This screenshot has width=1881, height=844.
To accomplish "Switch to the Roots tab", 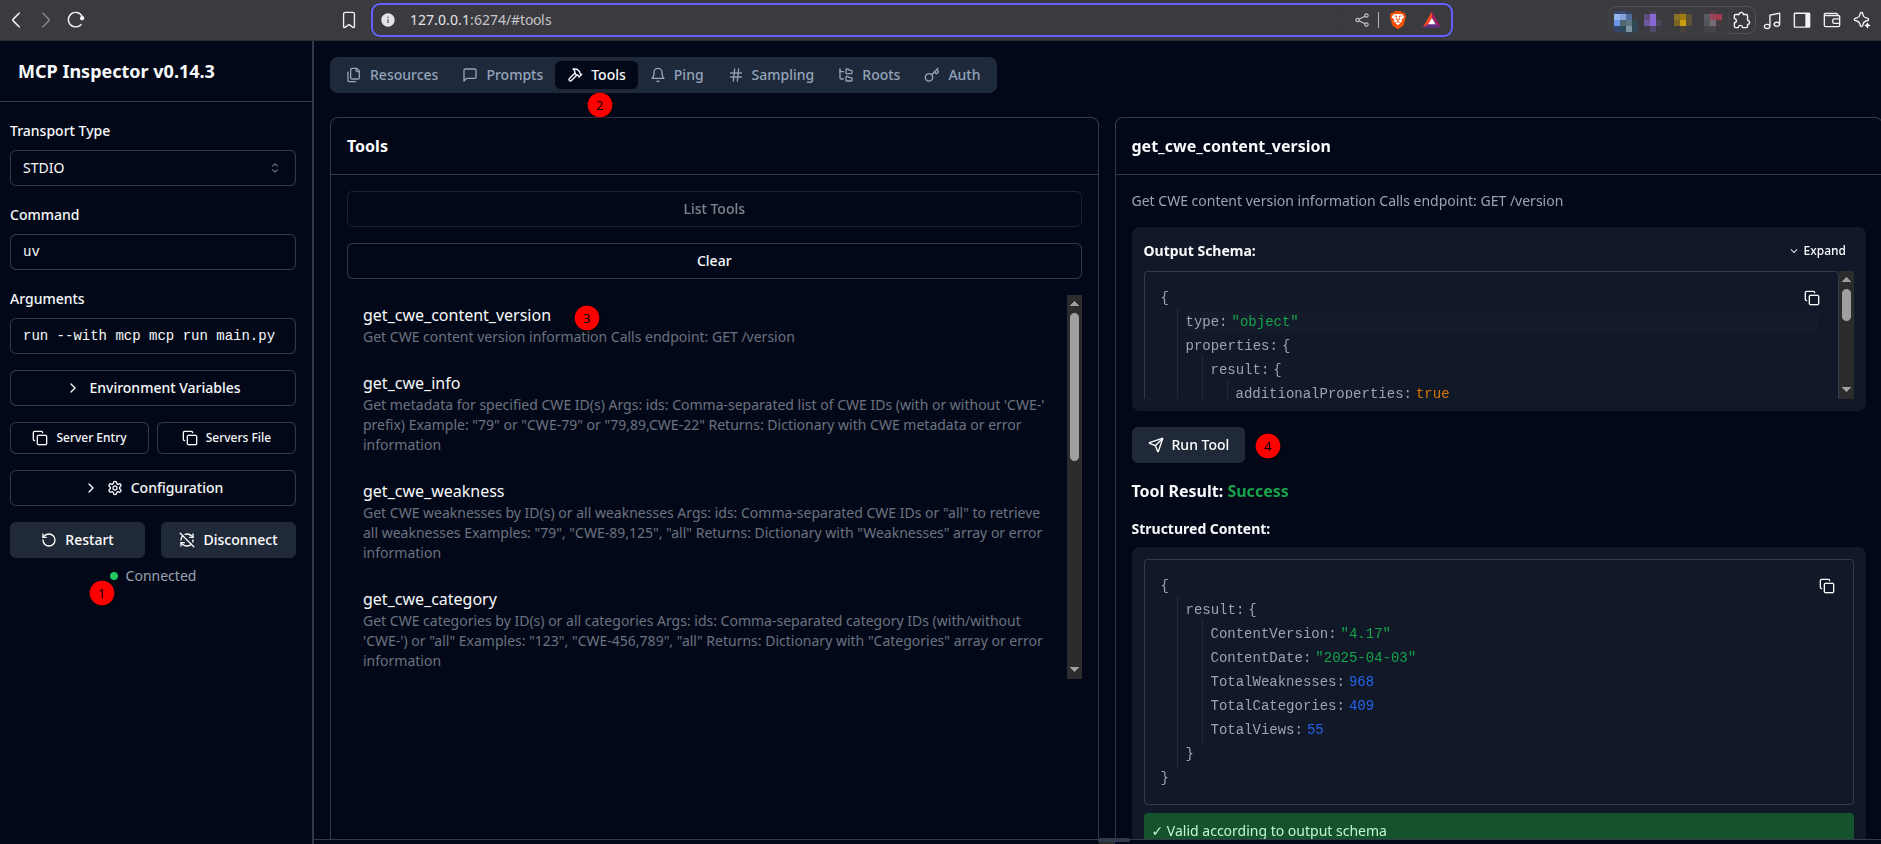I will click(869, 75).
